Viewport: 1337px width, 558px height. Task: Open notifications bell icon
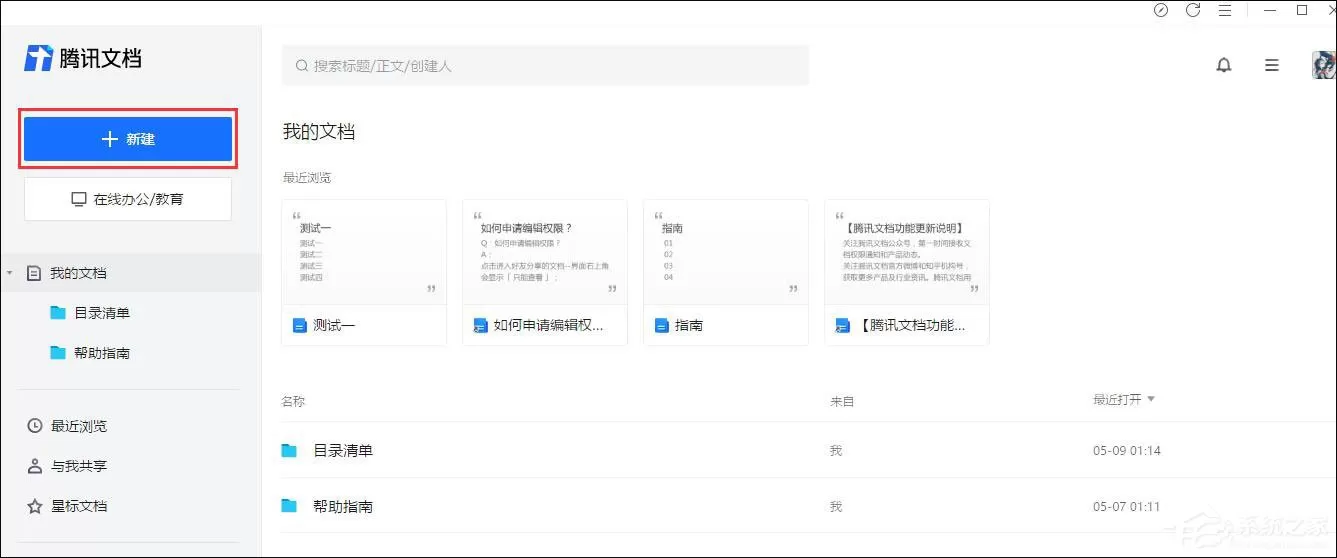[x=1224, y=65]
